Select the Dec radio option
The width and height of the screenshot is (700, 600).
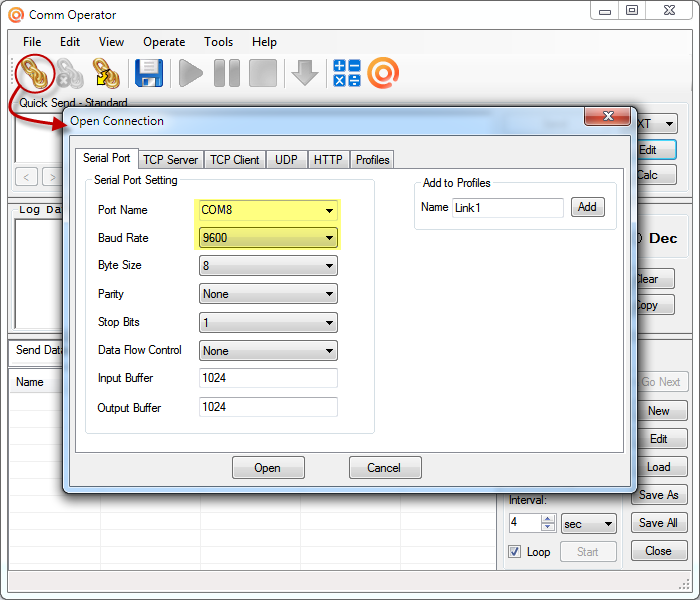pos(657,238)
